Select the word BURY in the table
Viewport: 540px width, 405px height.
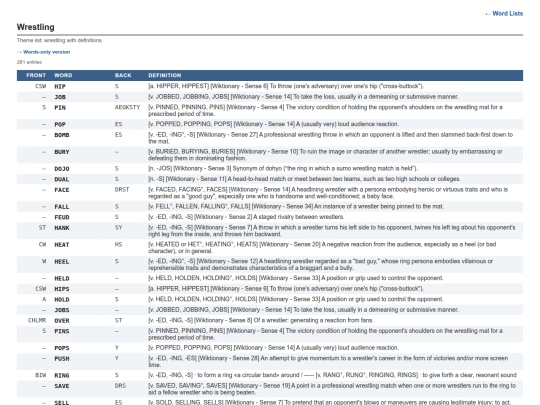pos(62,152)
